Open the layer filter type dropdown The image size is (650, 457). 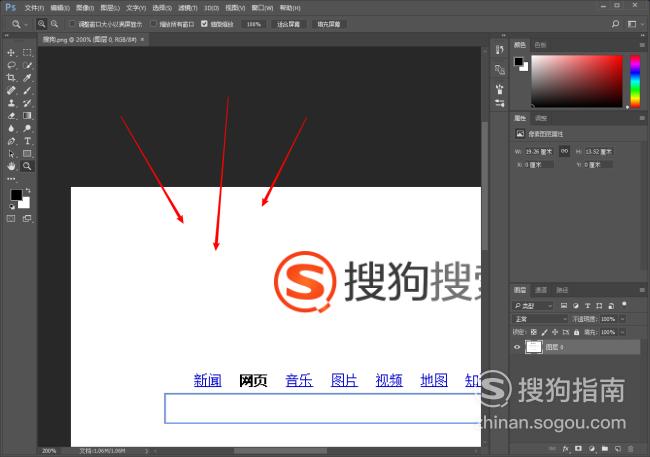tap(533, 306)
